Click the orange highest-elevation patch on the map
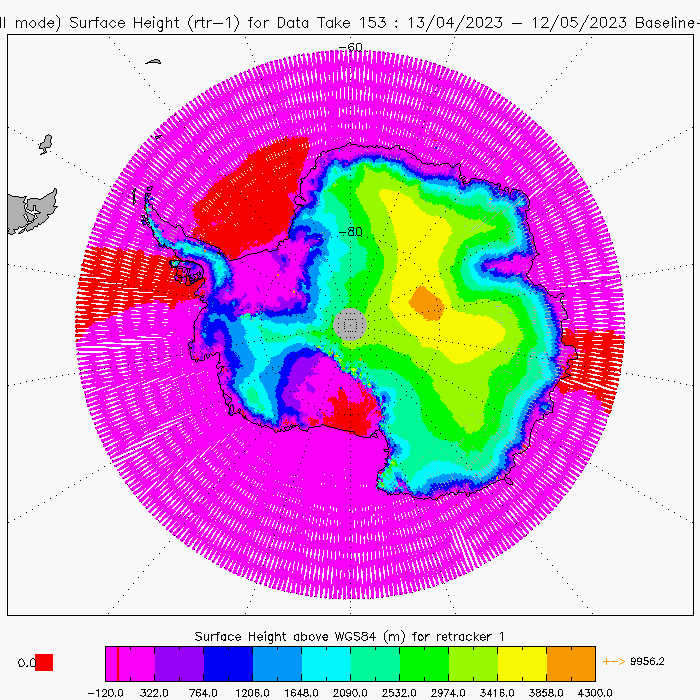This screenshot has width=700, height=700. (x=427, y=303)
